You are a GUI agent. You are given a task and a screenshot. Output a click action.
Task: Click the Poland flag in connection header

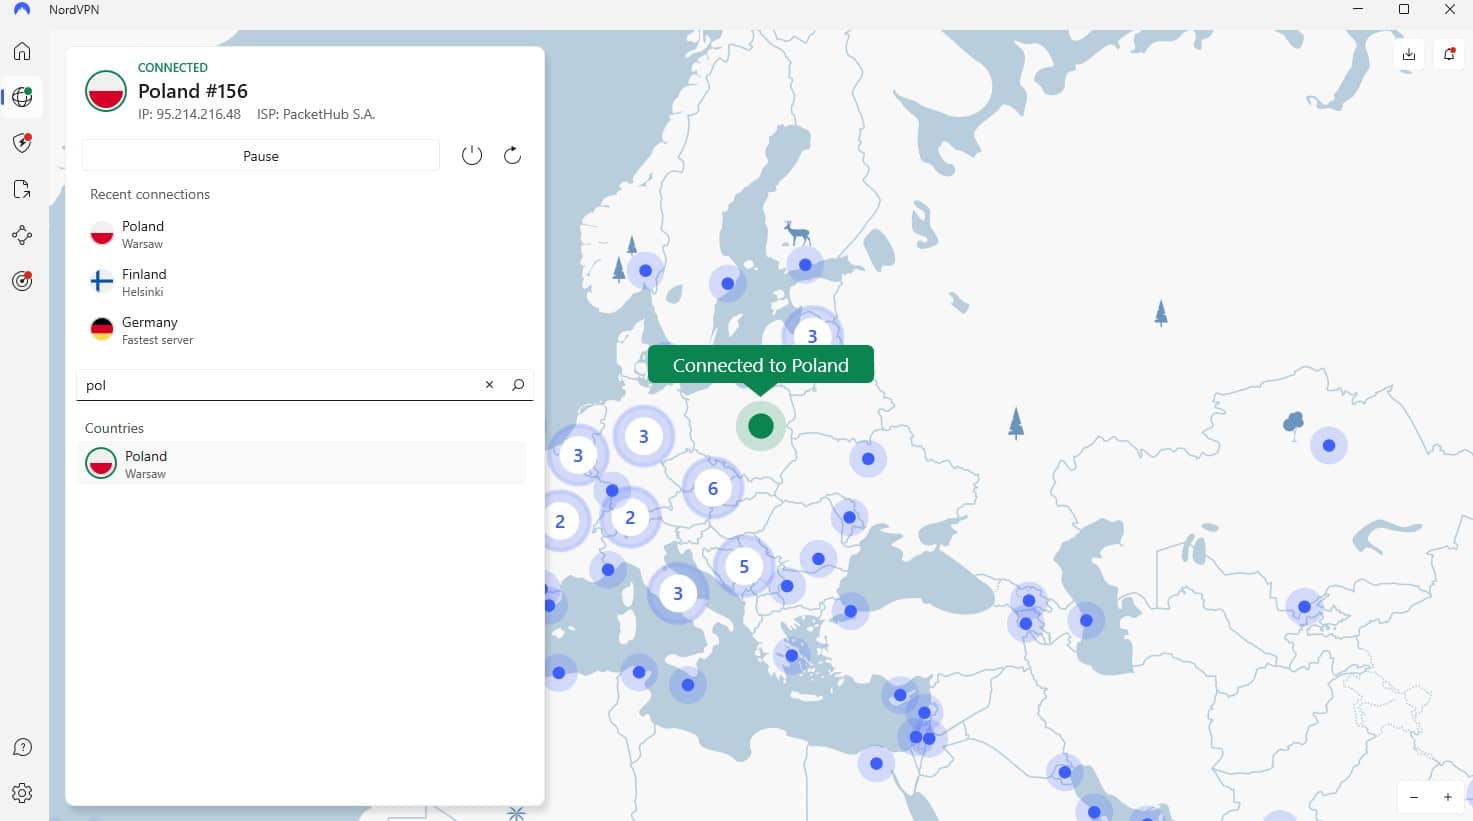(105, 91)
